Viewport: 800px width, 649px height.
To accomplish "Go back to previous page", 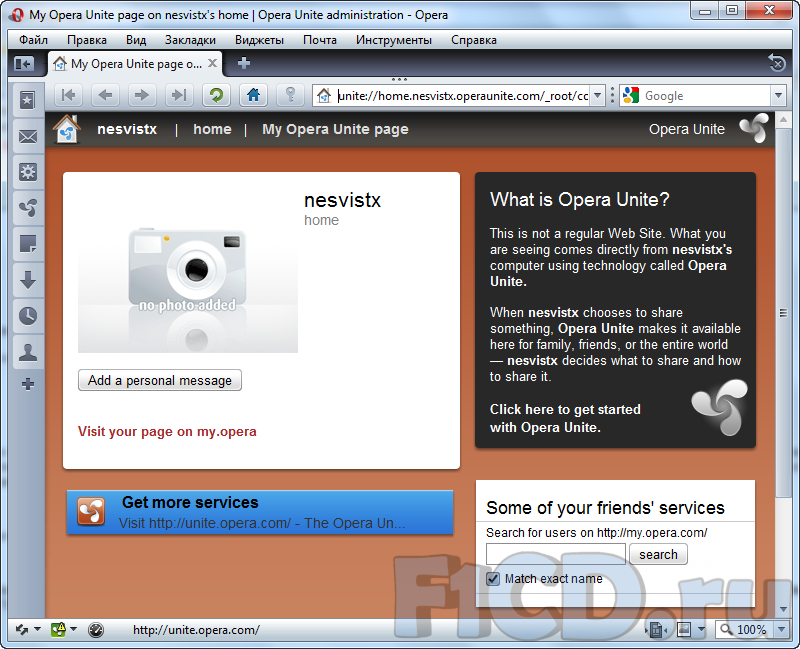I will pyautogui.click(x=105, y=95).
